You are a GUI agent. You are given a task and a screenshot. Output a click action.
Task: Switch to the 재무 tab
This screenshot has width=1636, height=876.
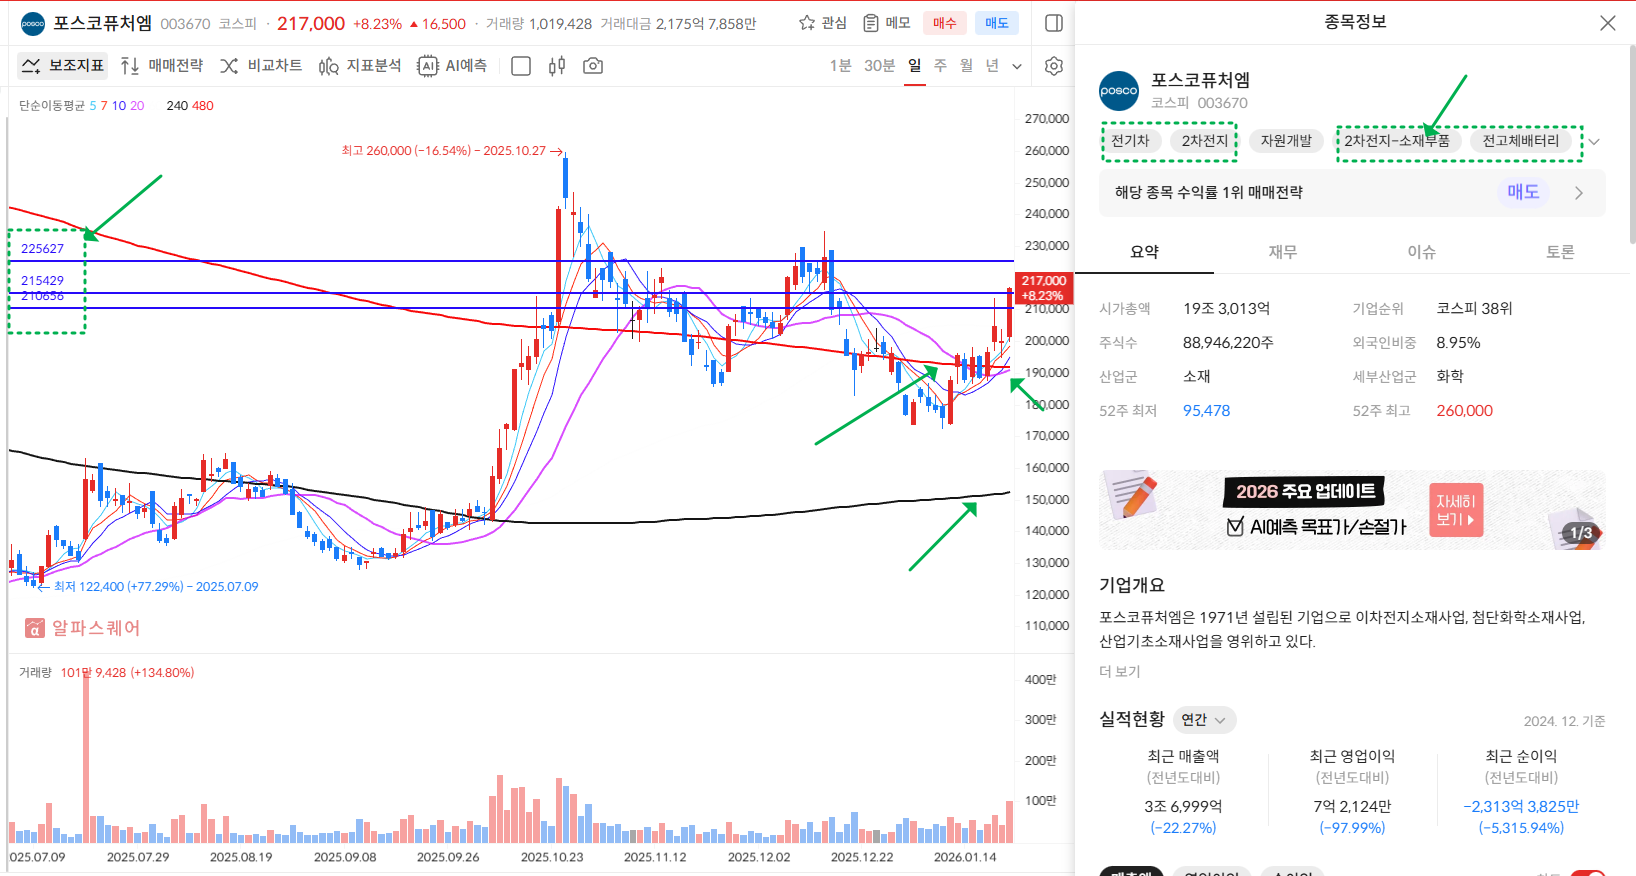point(1283,252)
